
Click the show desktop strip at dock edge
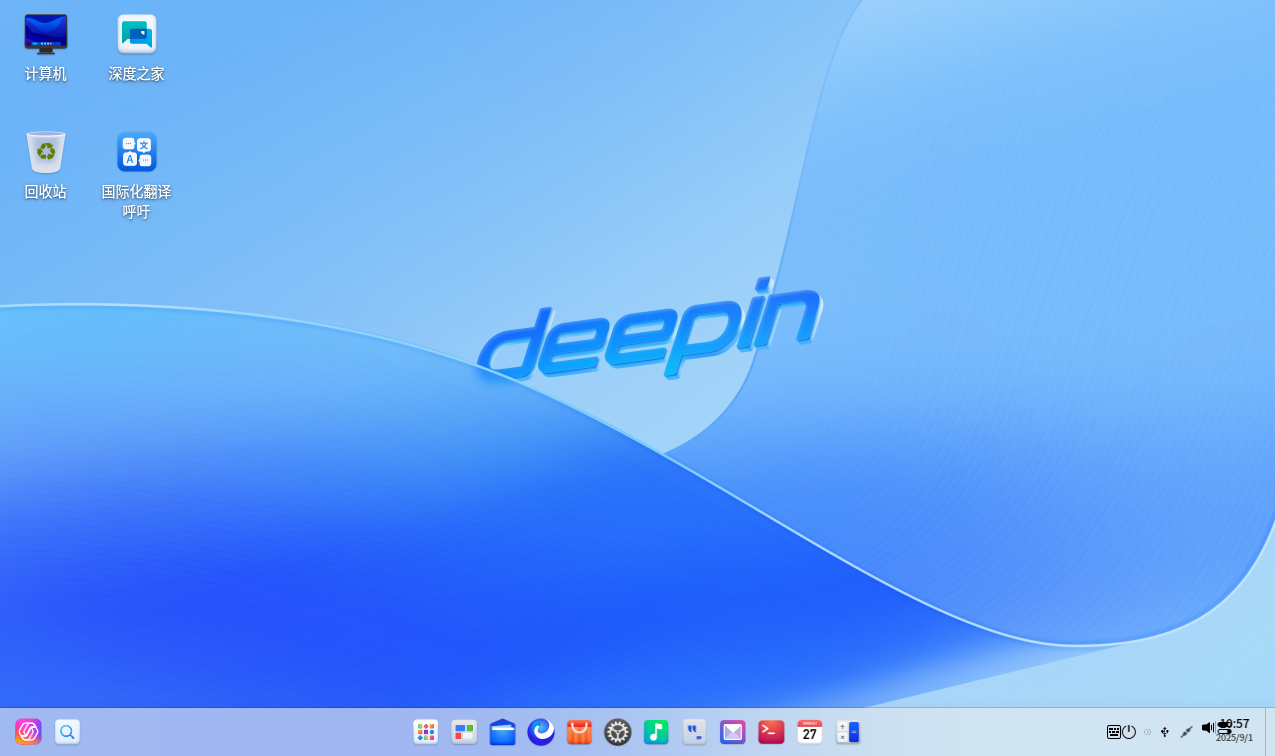coord(1270,732)
